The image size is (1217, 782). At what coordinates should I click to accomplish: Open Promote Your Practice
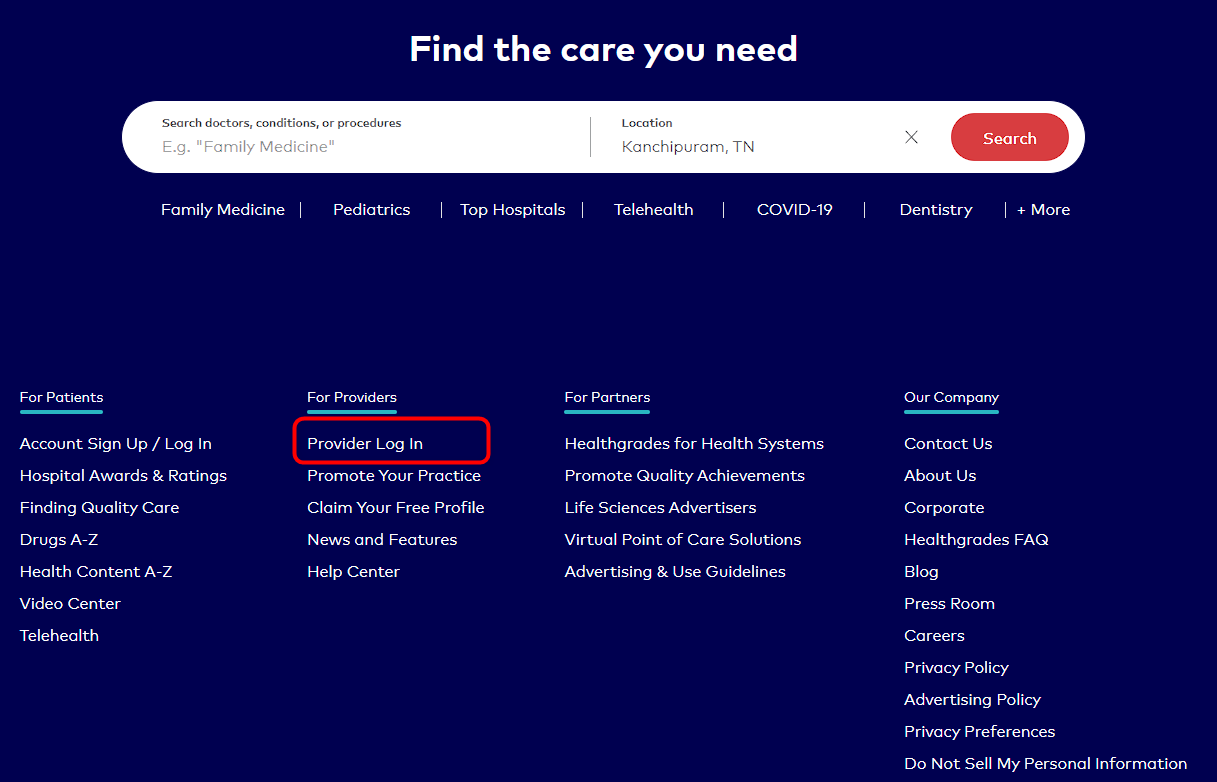click(x=394, y=476)
